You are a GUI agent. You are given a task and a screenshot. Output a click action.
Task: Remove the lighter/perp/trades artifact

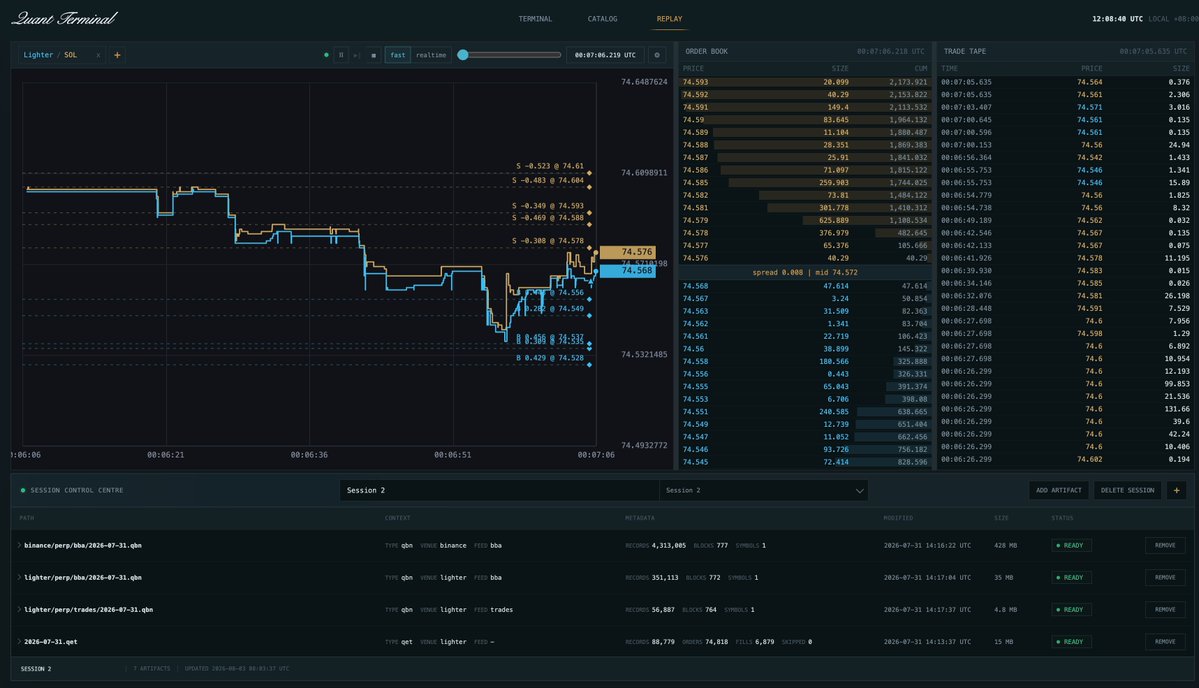[1165, 610]
